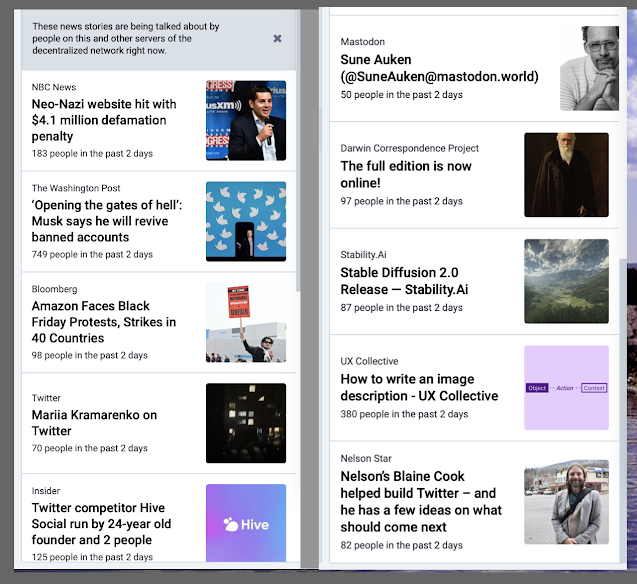Open 'Sune Auken' Mastodon profile headline

click(439, 68)
